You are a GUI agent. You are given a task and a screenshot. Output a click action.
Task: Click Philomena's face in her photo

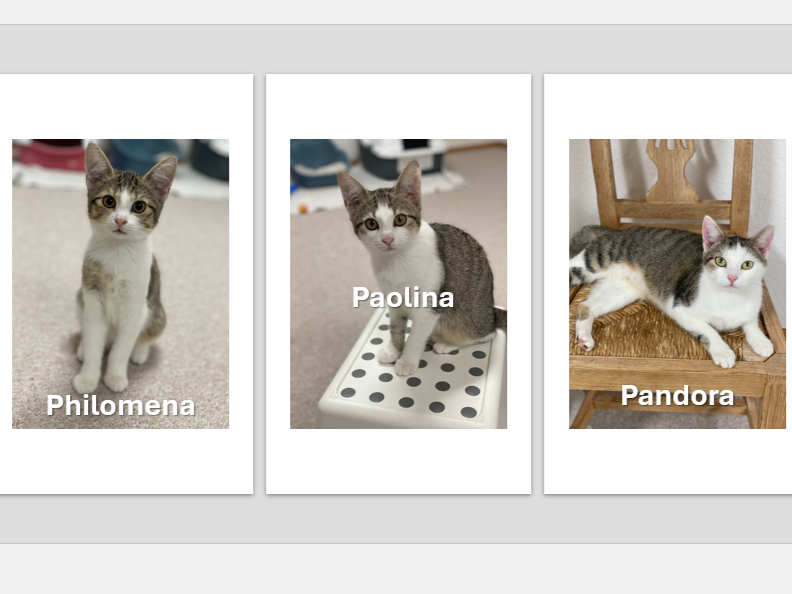pos(123,207)
